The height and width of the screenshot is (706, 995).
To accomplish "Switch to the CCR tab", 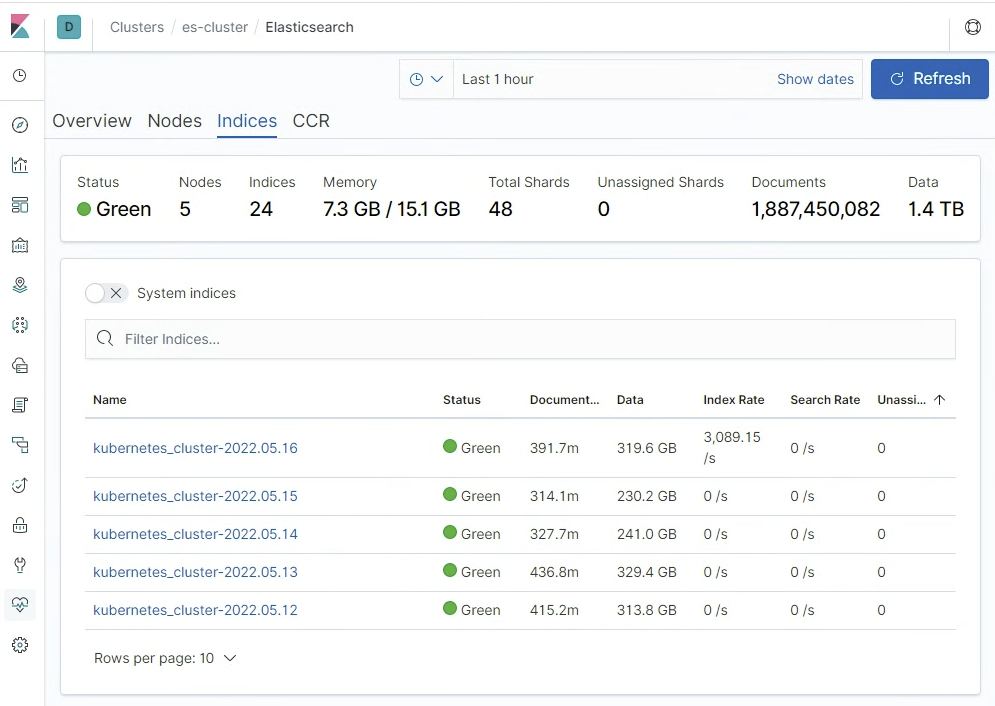I will [x=311, y=121].
